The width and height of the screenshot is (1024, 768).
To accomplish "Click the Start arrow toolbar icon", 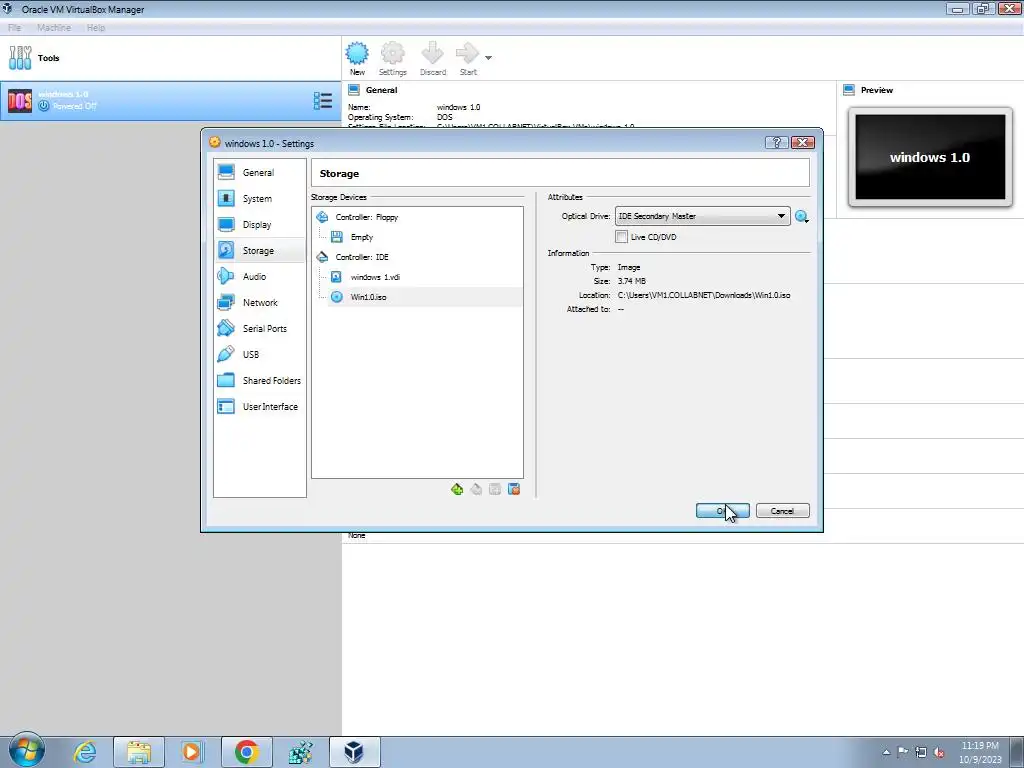I will [x=468, y=59].
